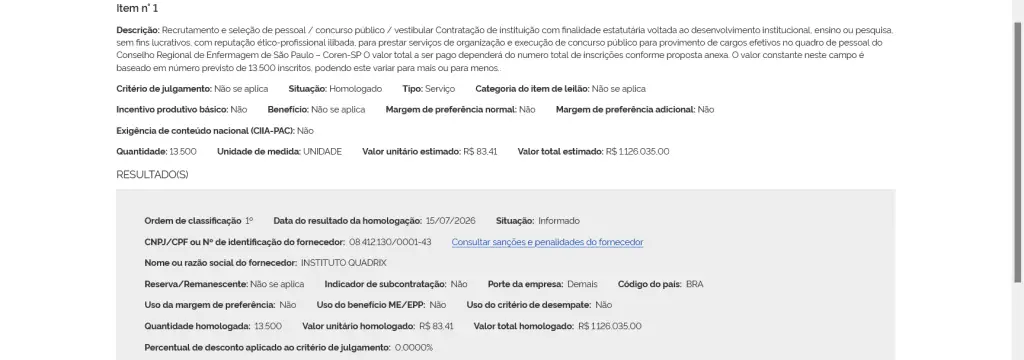This screenshot has height=360, width=1024.
Task: Select 'Uso da margem de preferência: Não'
Action: (220, 305)
